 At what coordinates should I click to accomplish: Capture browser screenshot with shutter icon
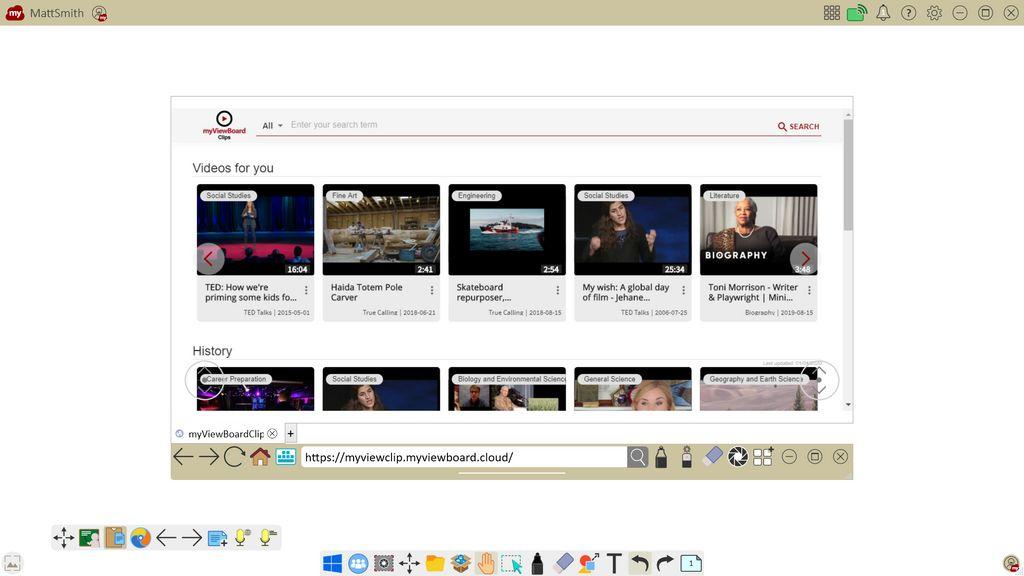pos(738,456)
